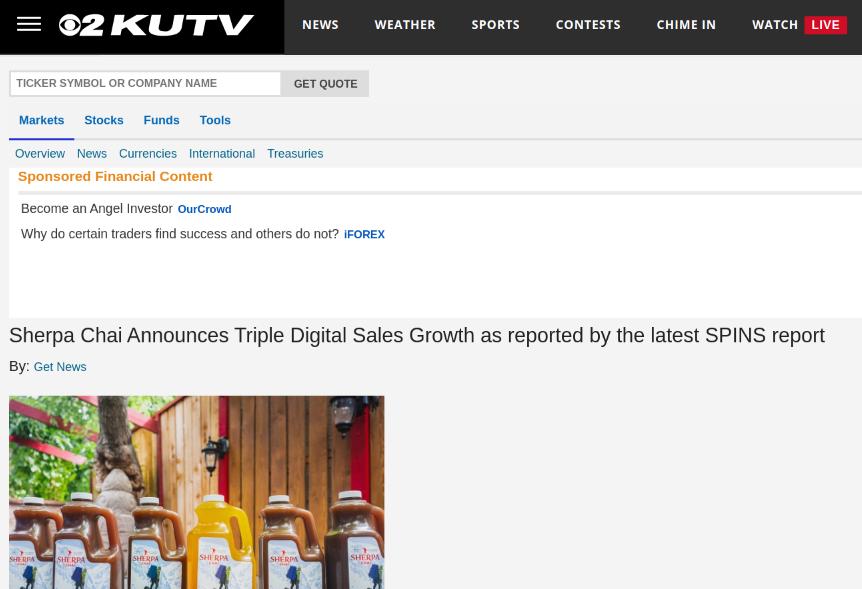
Task: Follow the OurCrowd sponsored link
Action: (204, 209)
